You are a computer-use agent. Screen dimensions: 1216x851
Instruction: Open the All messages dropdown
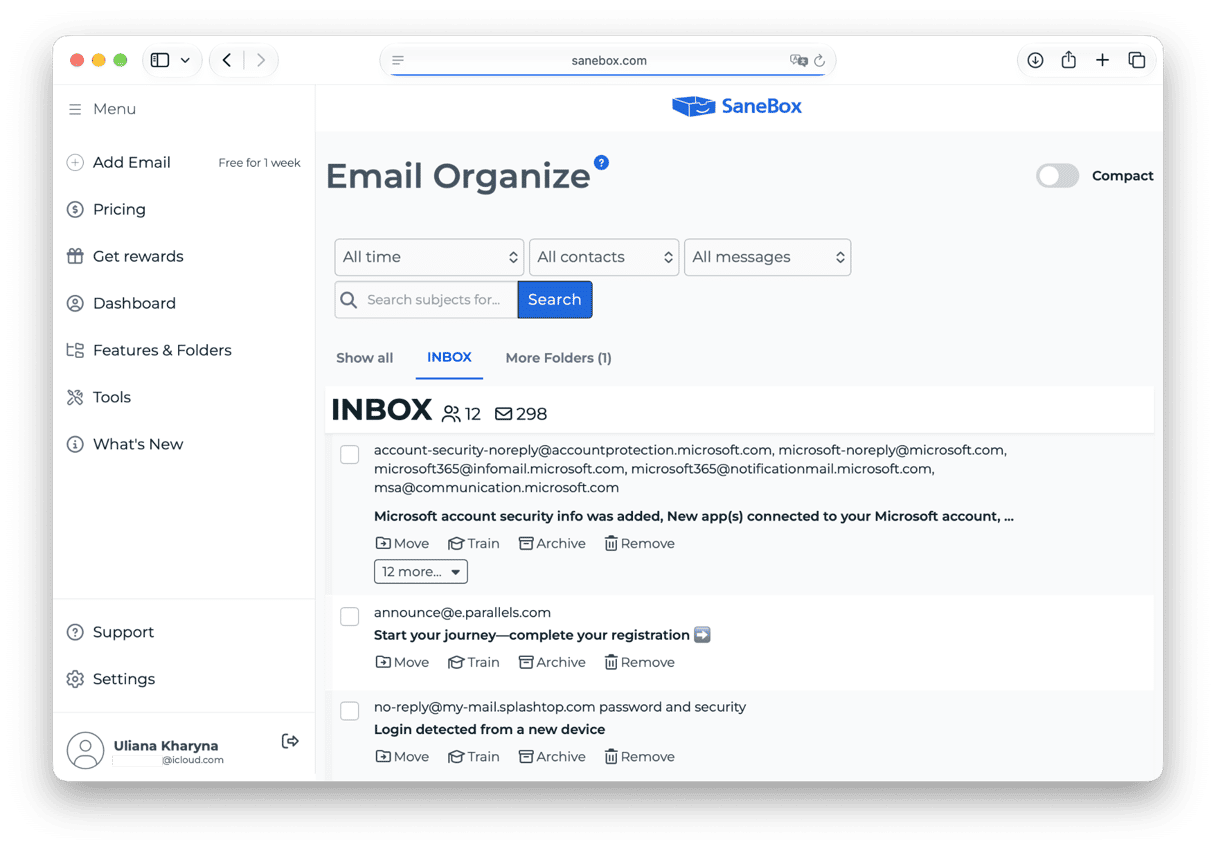[767, 257]
